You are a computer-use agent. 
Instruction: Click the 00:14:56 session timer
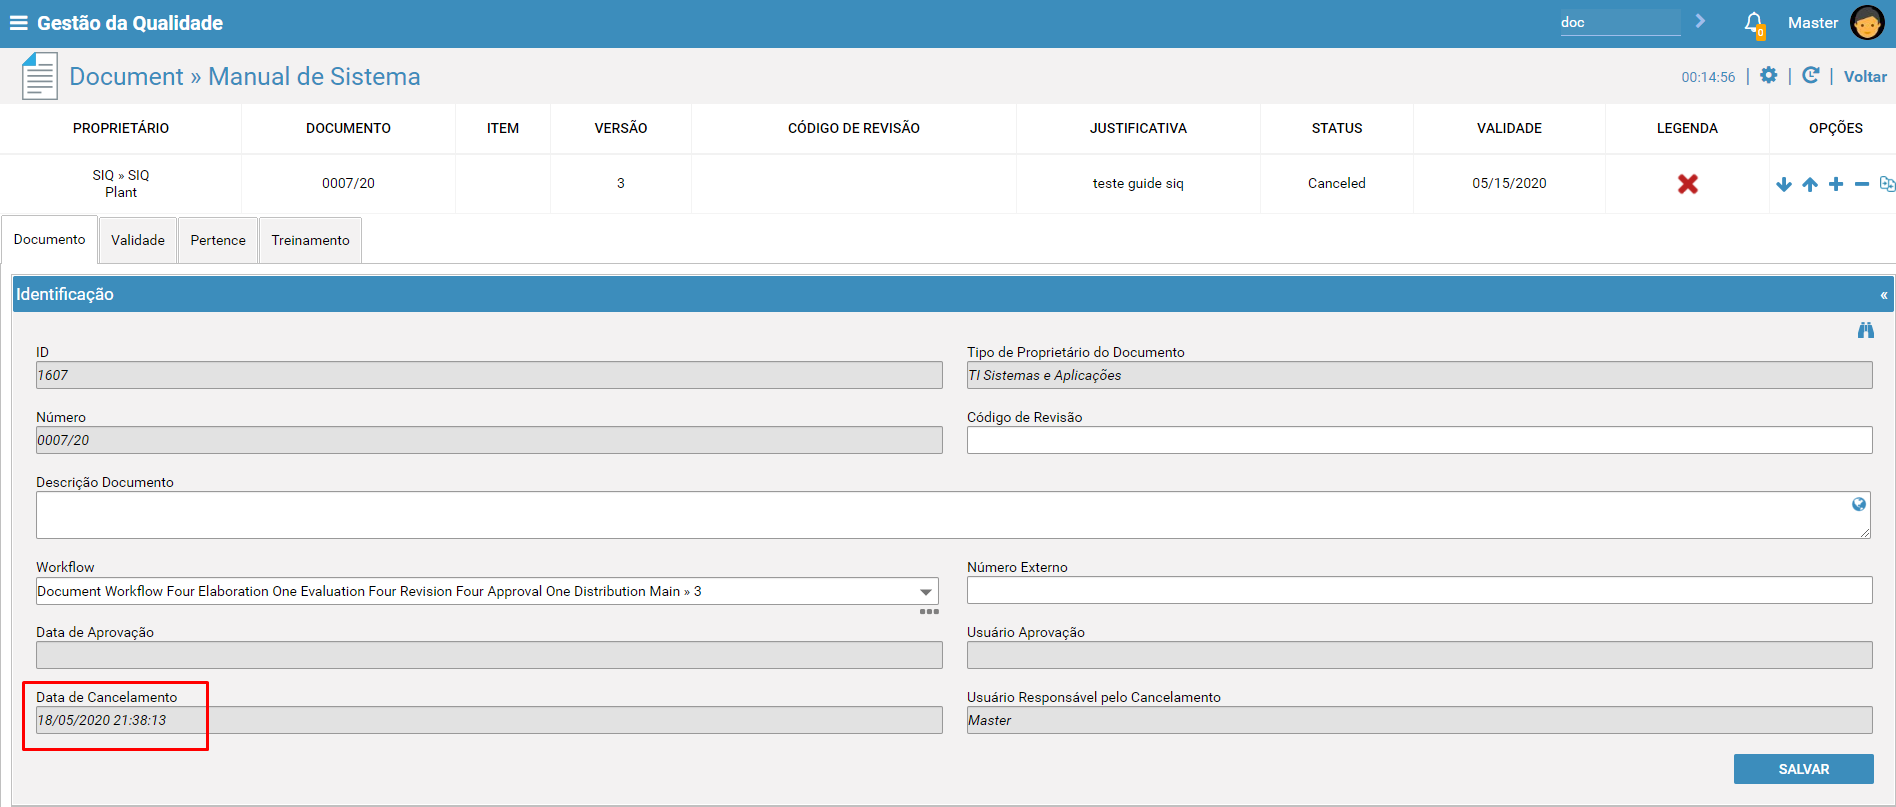click(1708, 77)
